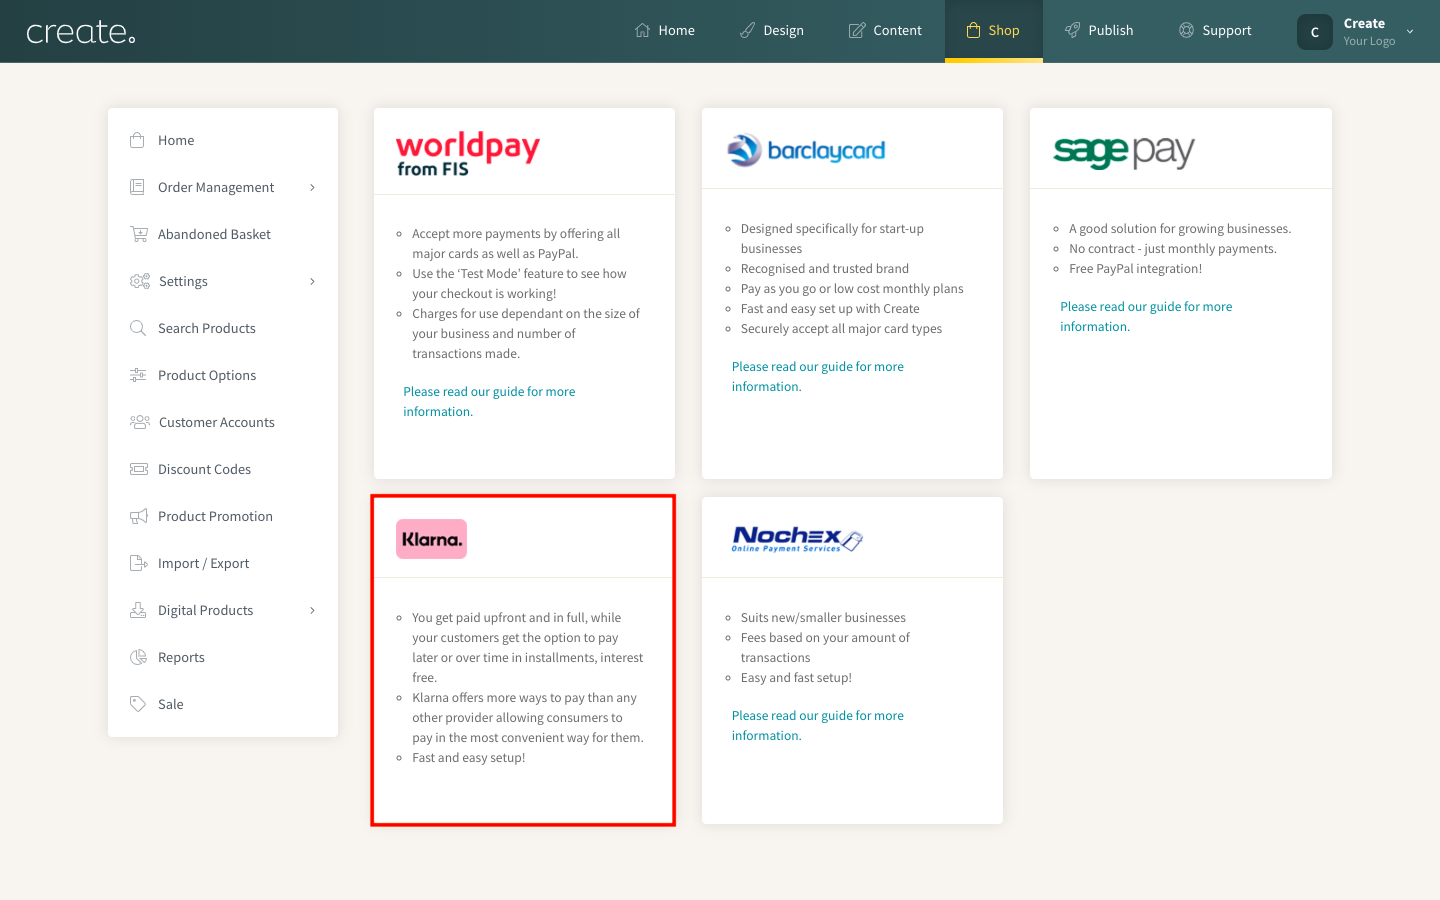The image size is (1440, 900).
Task: Click the Home house icon in top navigation
Action: [x=642, y=30]
